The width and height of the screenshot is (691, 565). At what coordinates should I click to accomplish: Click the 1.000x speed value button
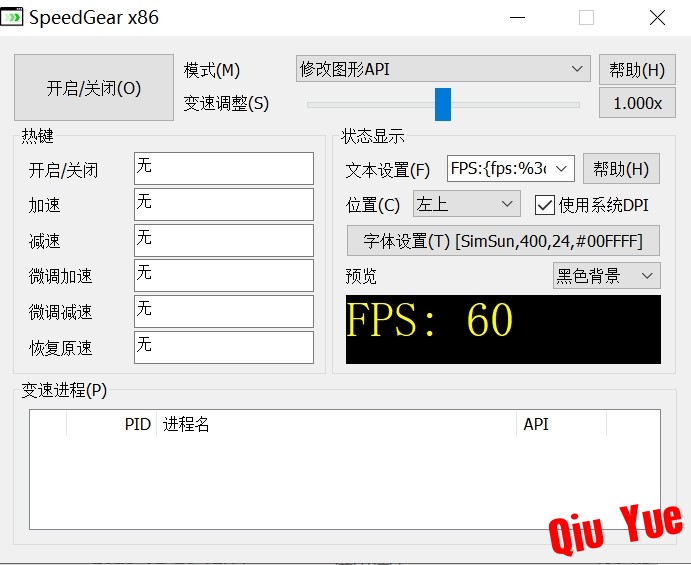pyautogui.click(x=637, y=103)
